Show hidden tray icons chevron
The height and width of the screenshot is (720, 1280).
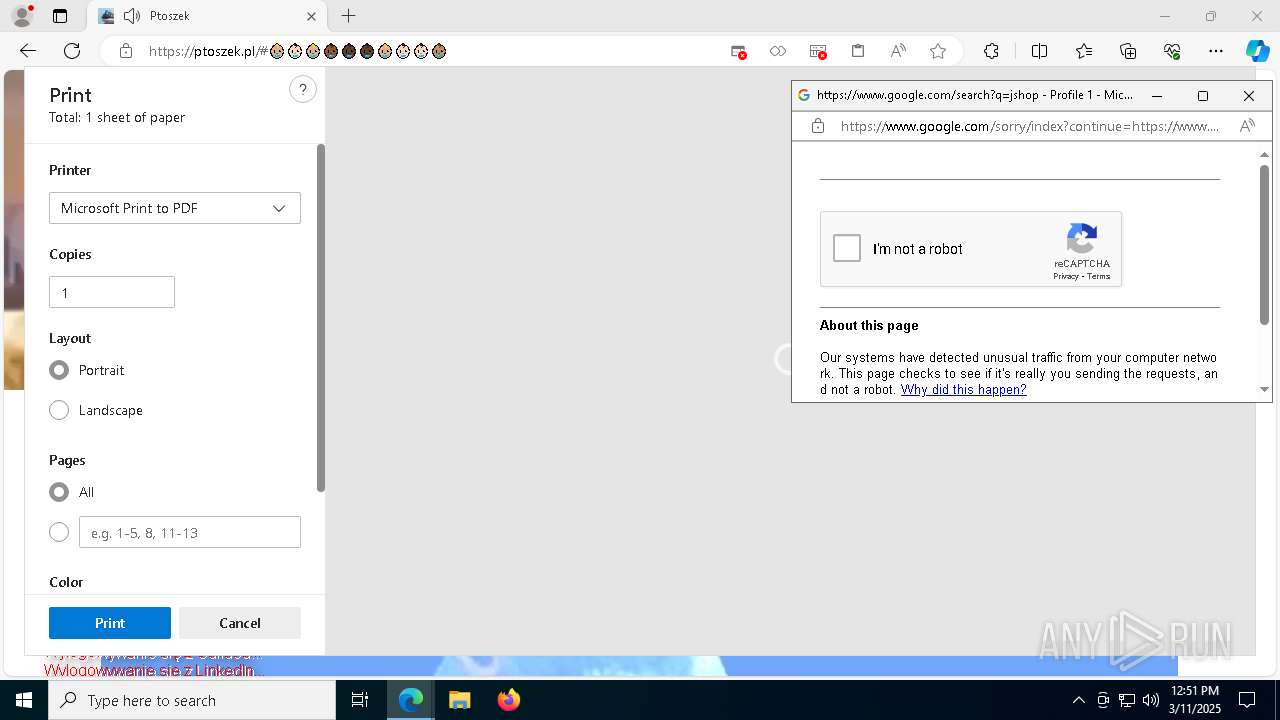pos(1078,700)
